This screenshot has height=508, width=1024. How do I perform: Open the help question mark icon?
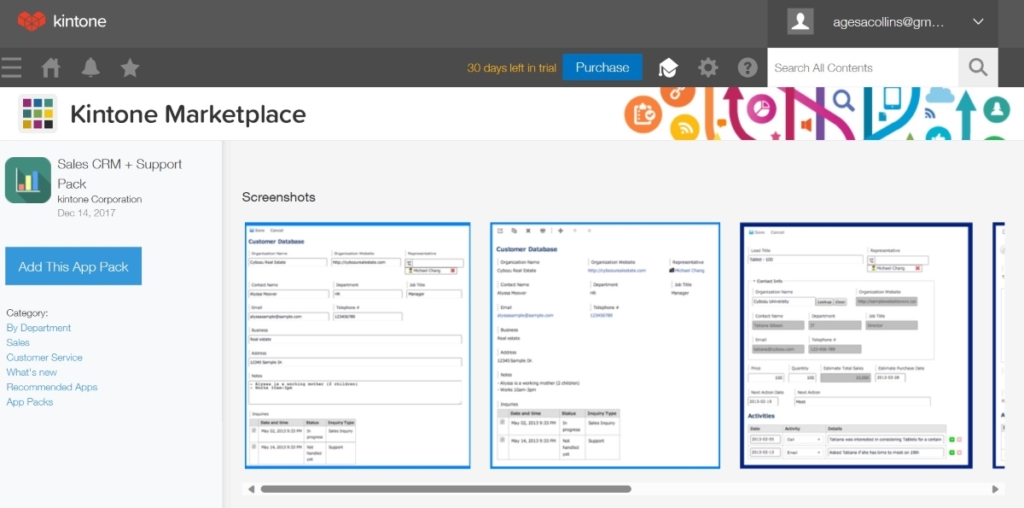(747, 68)
